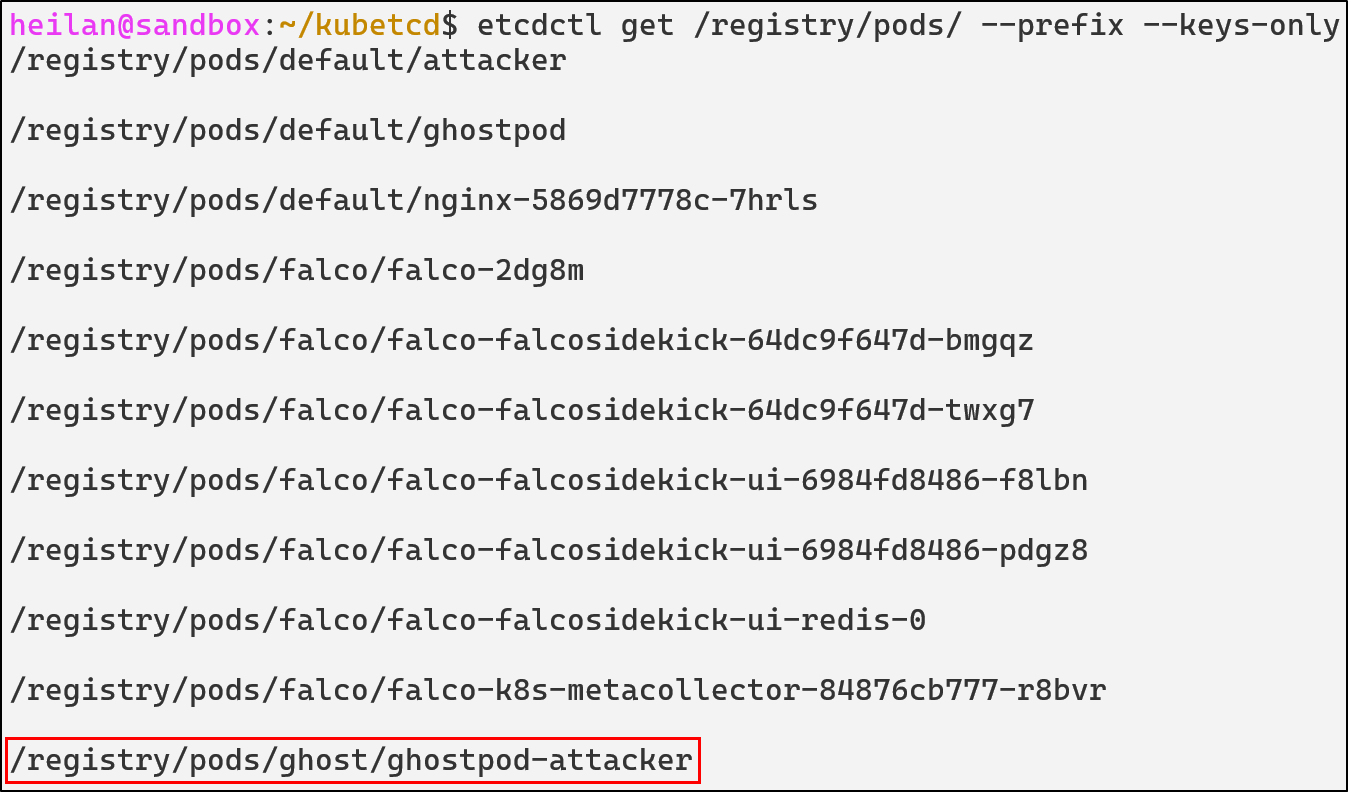Click the heilan@sandbox username in the prompt
Screen dimensions: 1348x792
[135, 25]
